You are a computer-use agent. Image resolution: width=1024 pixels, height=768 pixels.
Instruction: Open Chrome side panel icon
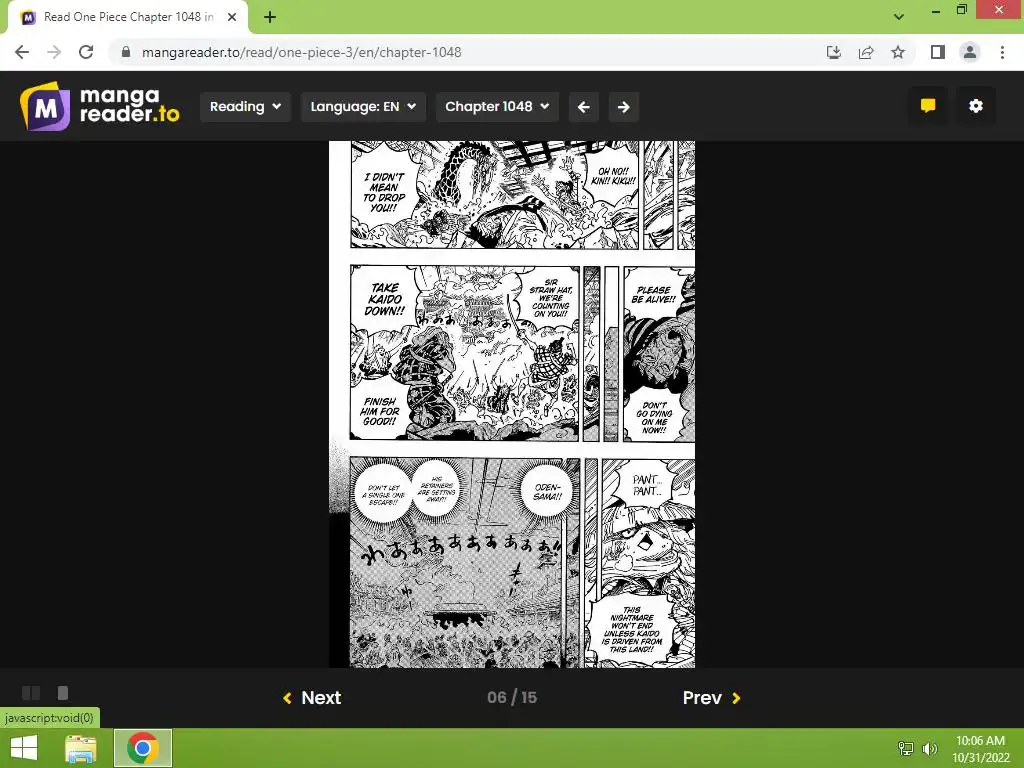(x=938, y=52)
